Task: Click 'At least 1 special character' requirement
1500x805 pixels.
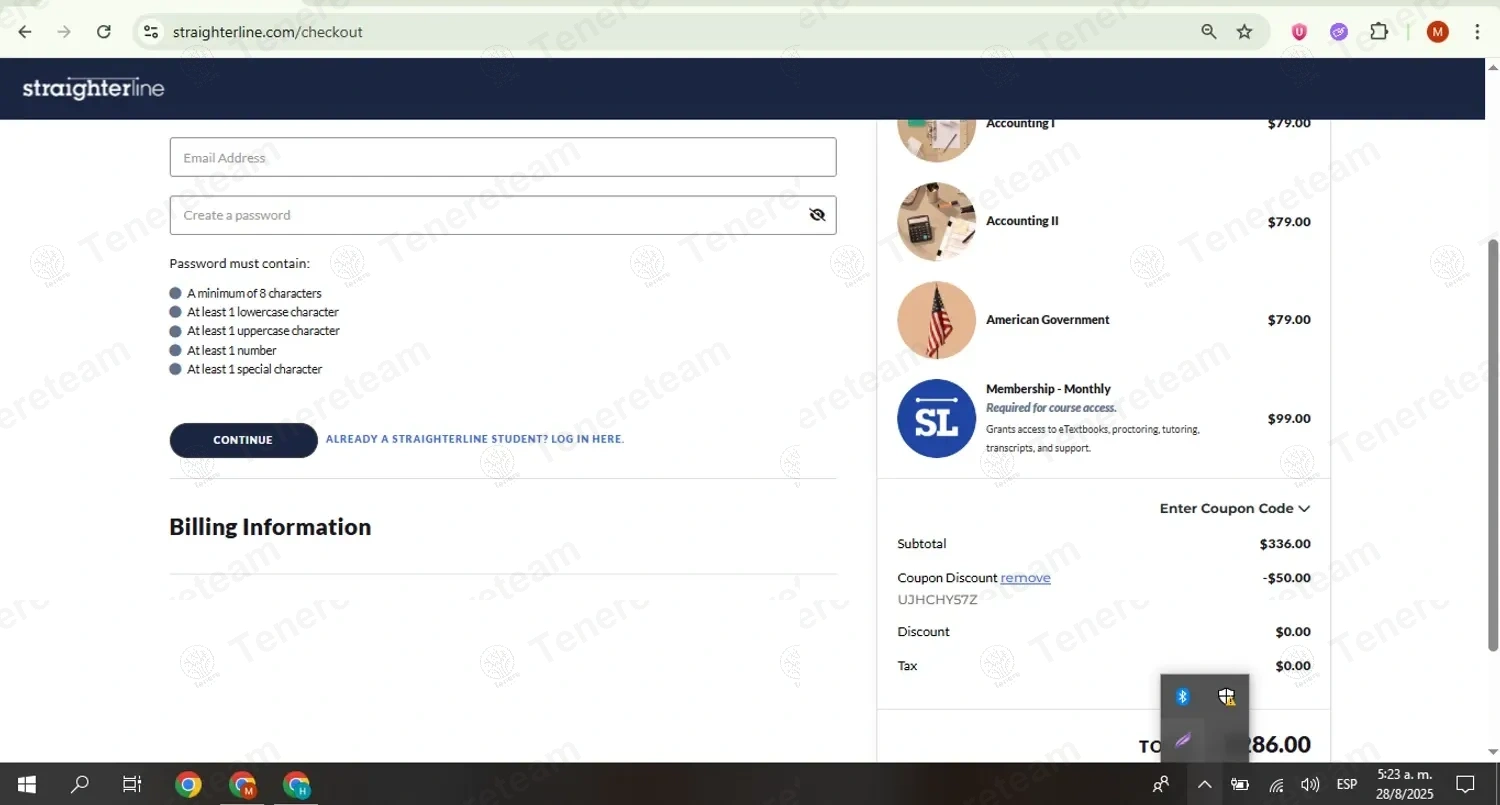Action: (x=254, y=370)
